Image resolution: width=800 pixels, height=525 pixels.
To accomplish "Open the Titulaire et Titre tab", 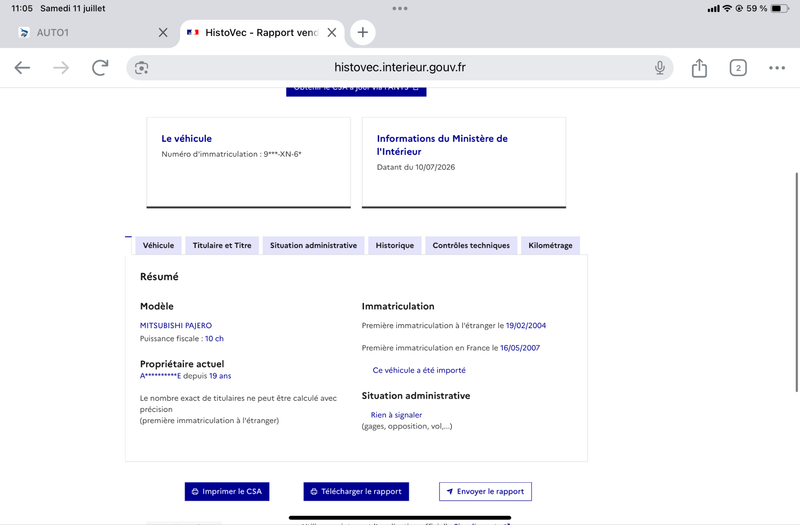I will [x=222, y=245].
